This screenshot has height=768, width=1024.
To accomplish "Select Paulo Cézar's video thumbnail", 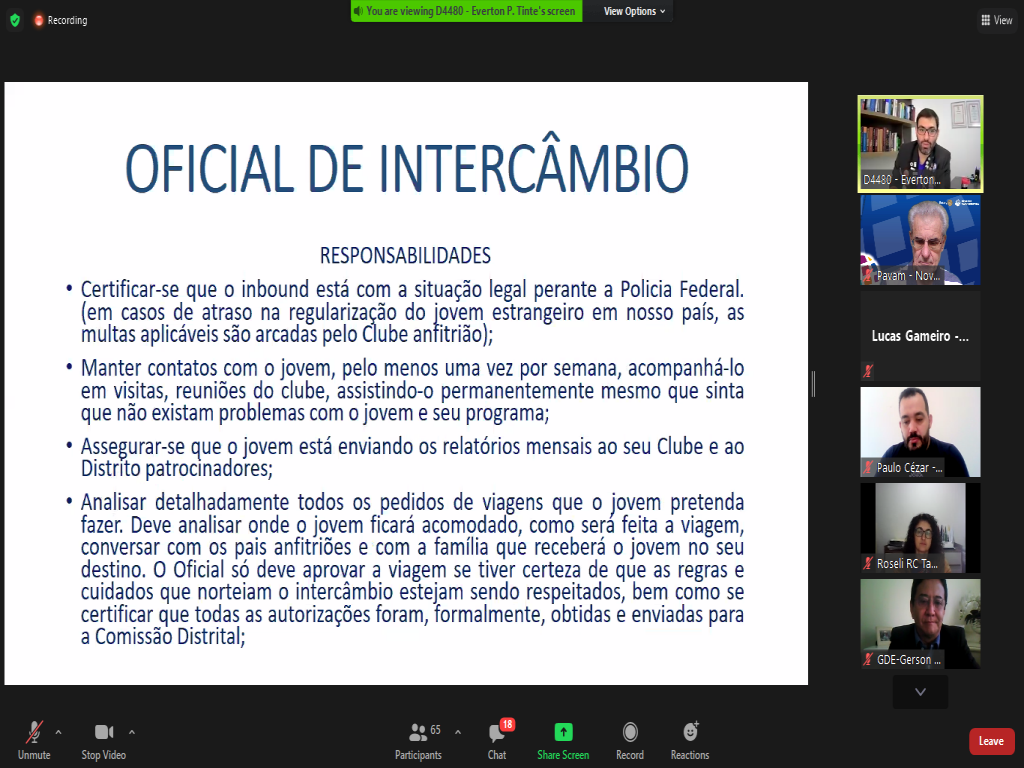I will pyautogui.click(x=920, y=432).
